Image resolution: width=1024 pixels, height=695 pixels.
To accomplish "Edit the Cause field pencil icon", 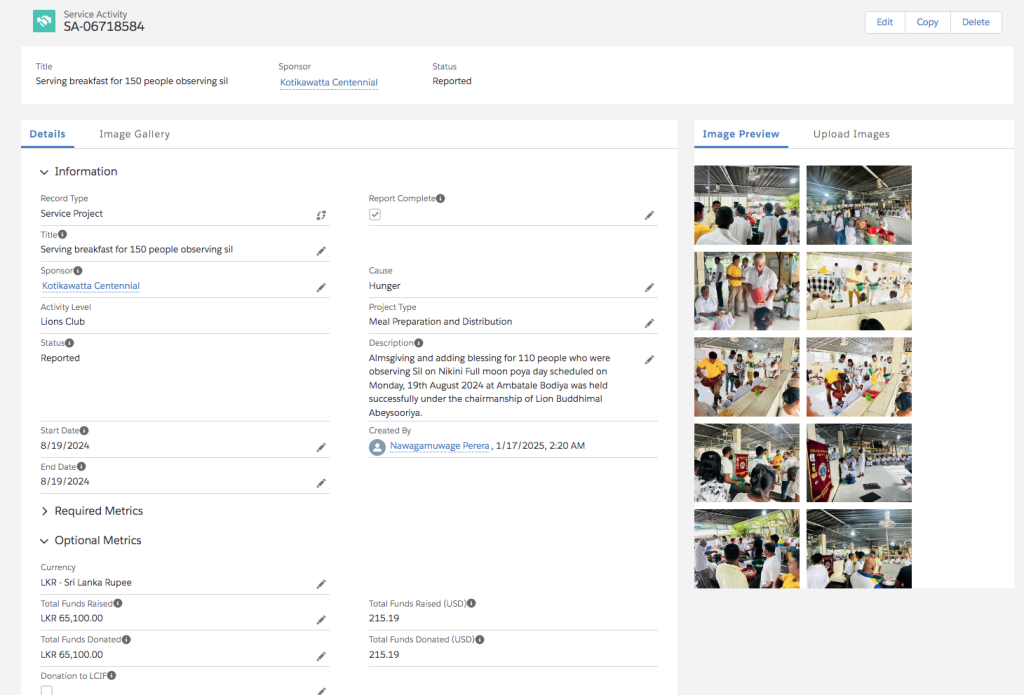I will point(649,287).
